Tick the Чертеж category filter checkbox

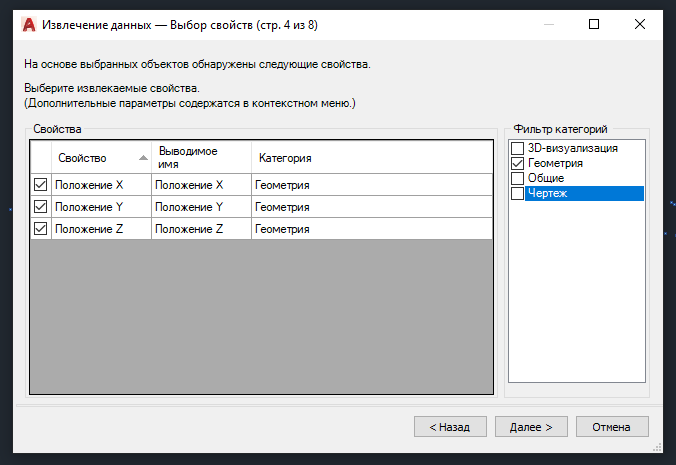tap(517, 193)
